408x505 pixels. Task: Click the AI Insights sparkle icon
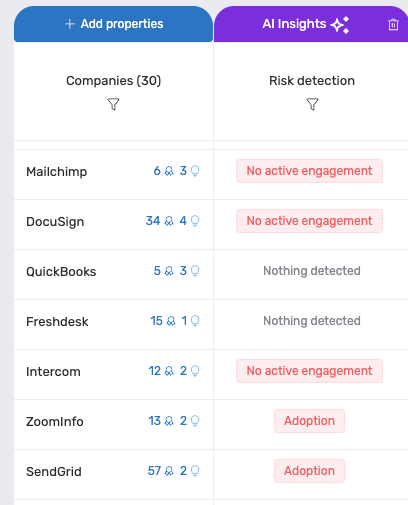pos(340,25)
